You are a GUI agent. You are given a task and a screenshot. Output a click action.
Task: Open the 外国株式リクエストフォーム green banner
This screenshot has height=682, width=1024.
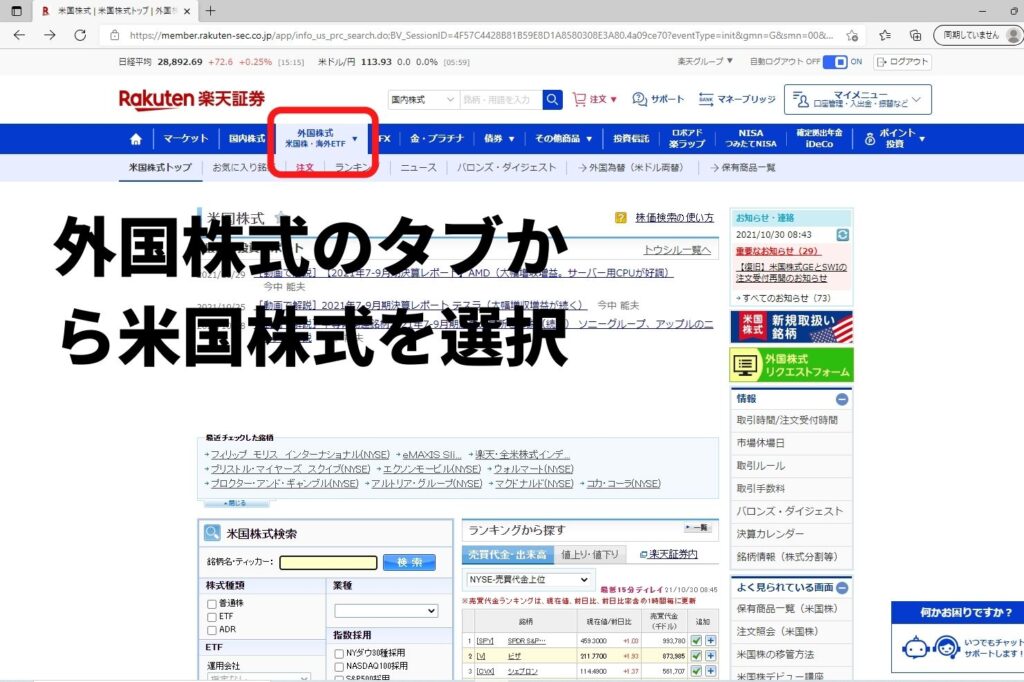point(792,365)
